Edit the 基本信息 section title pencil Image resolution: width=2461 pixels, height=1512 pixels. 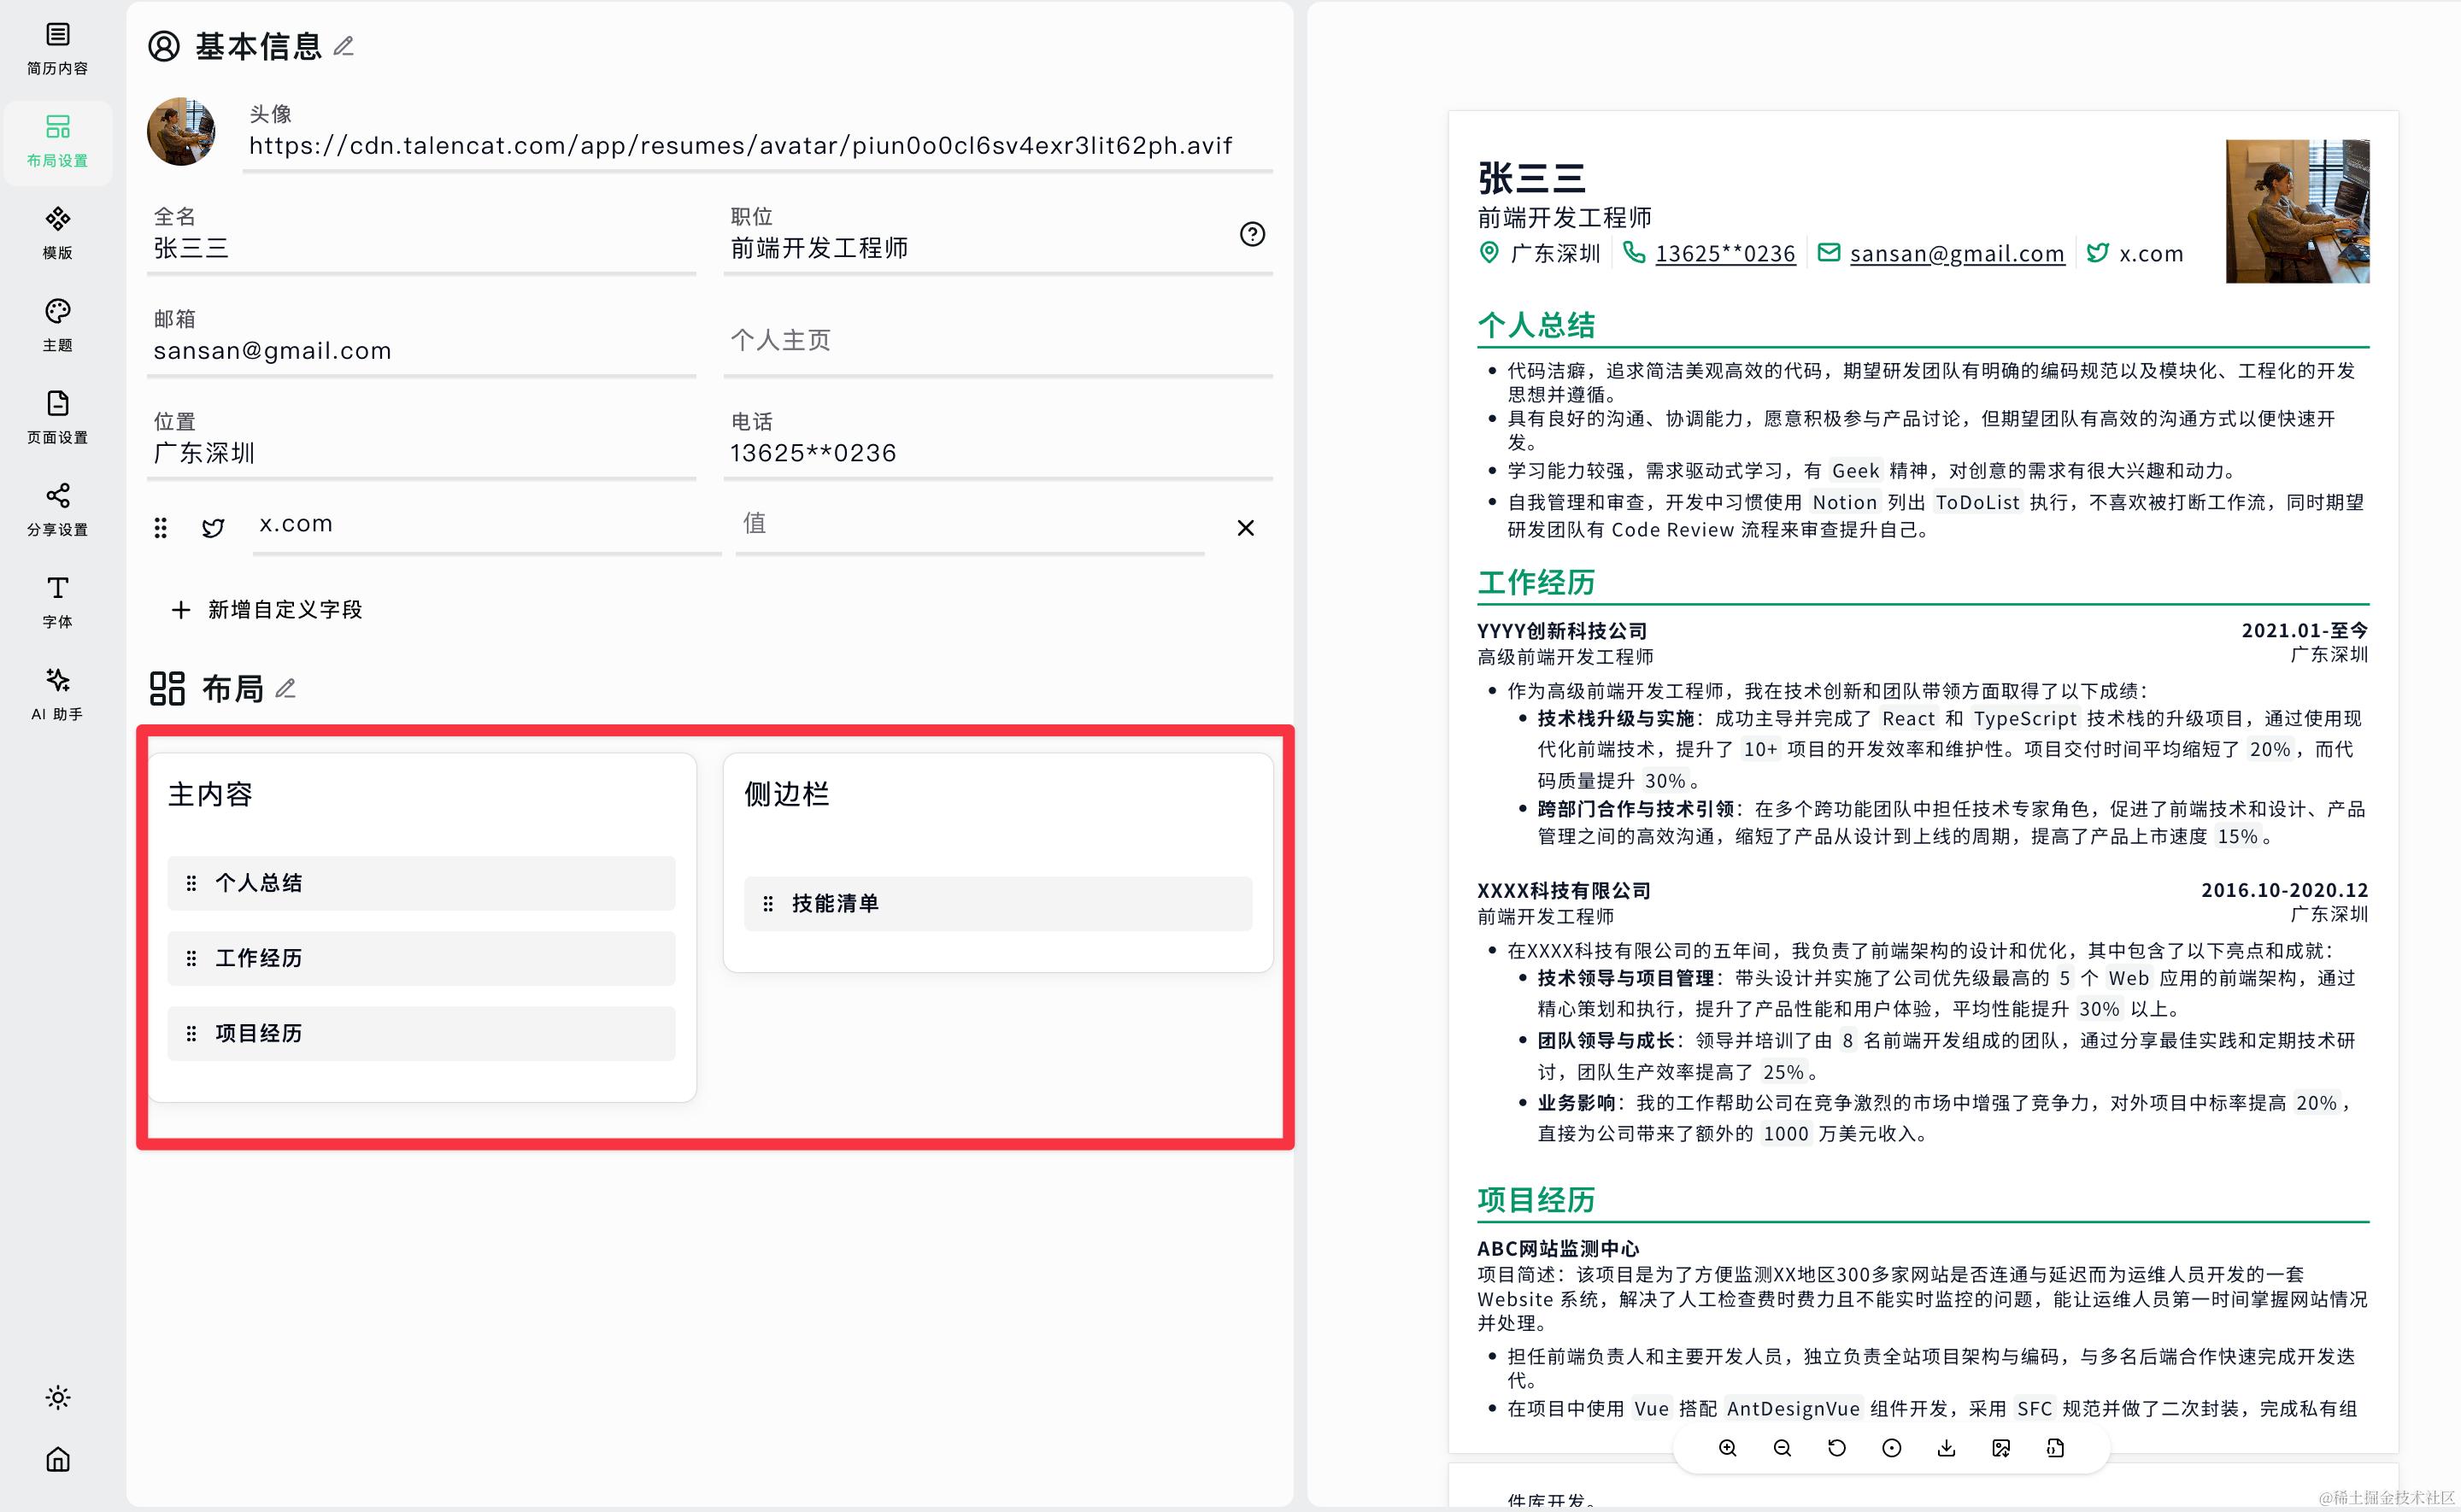coord(344,46)
